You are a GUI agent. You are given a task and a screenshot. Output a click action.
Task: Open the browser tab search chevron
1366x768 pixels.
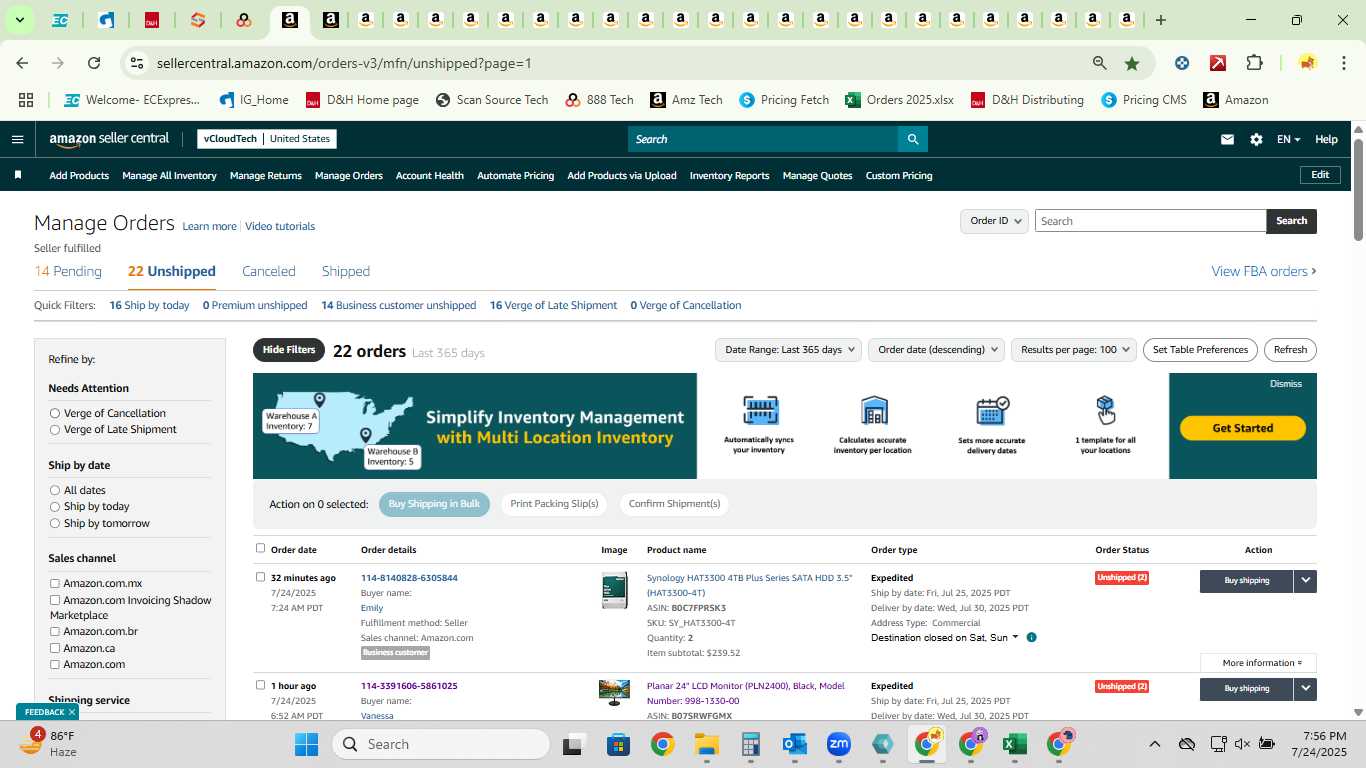tap(19, 20)
